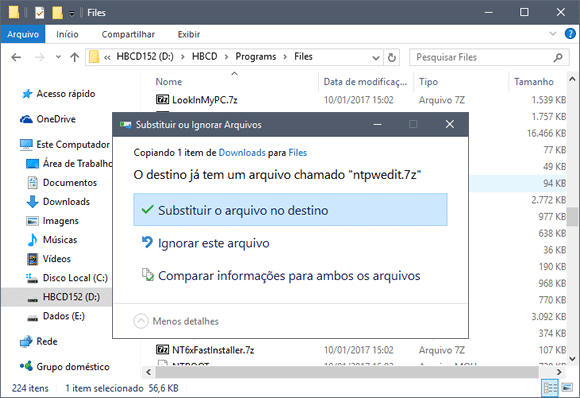Sort by the Tamanho column header
580x398 pixels.
pyautogui.click(x=534, y=82)
